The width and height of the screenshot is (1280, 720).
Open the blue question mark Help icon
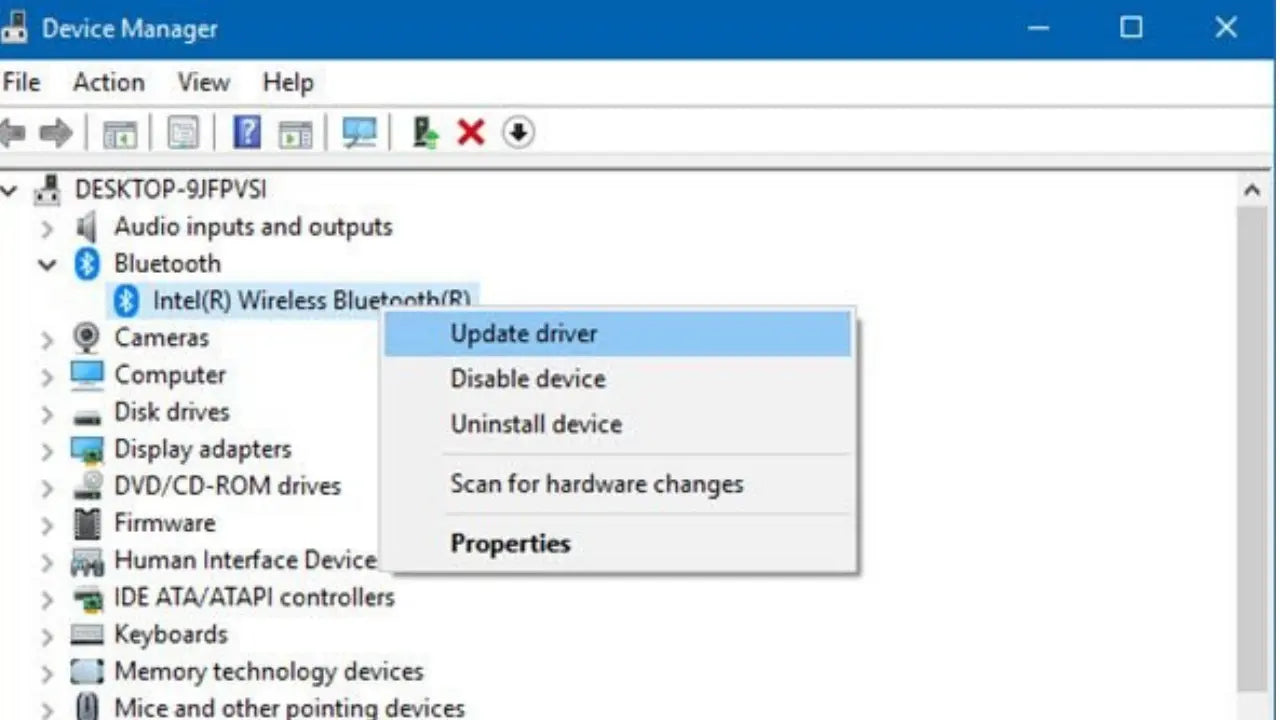click(x=247, y=132)
